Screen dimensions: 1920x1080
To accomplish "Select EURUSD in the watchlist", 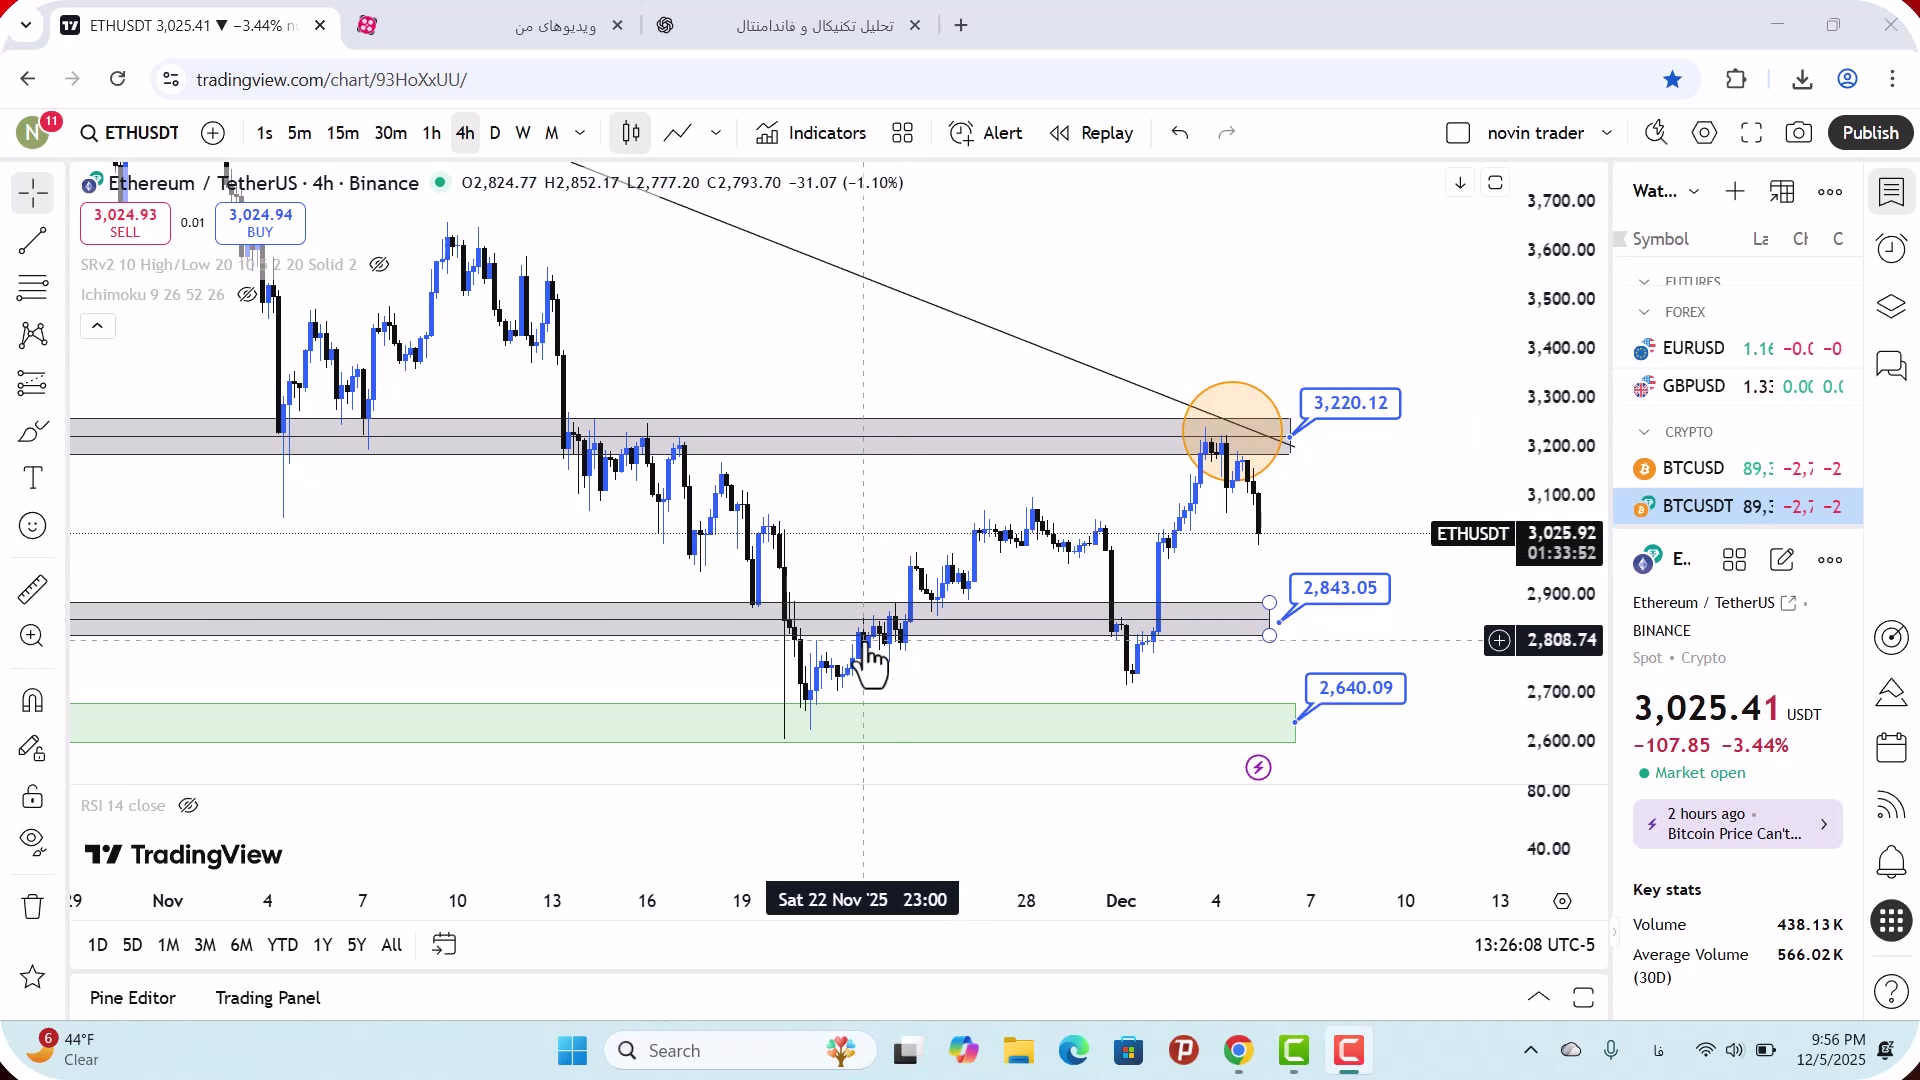I will point(1738,349).
